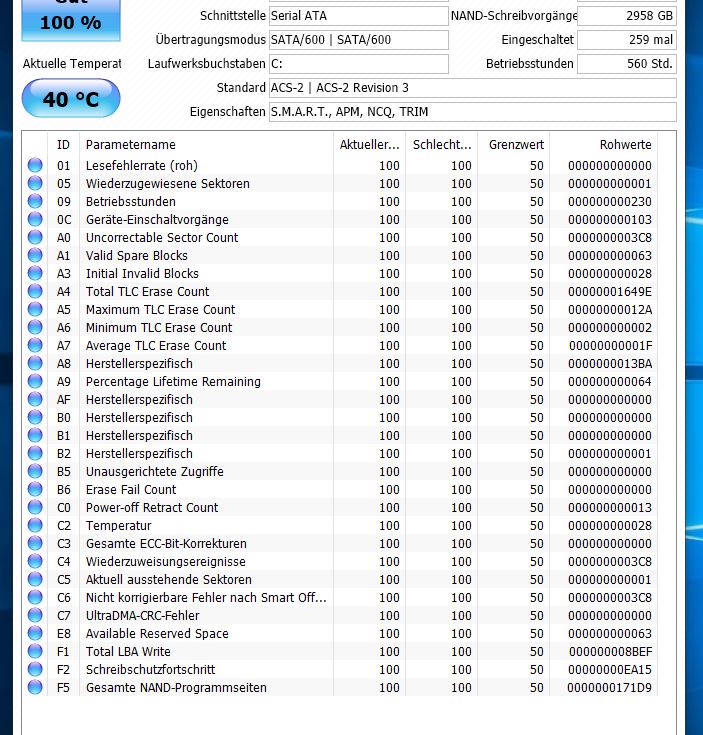Click the Aktueller... column header
The image size is (703, 735).
369,144
